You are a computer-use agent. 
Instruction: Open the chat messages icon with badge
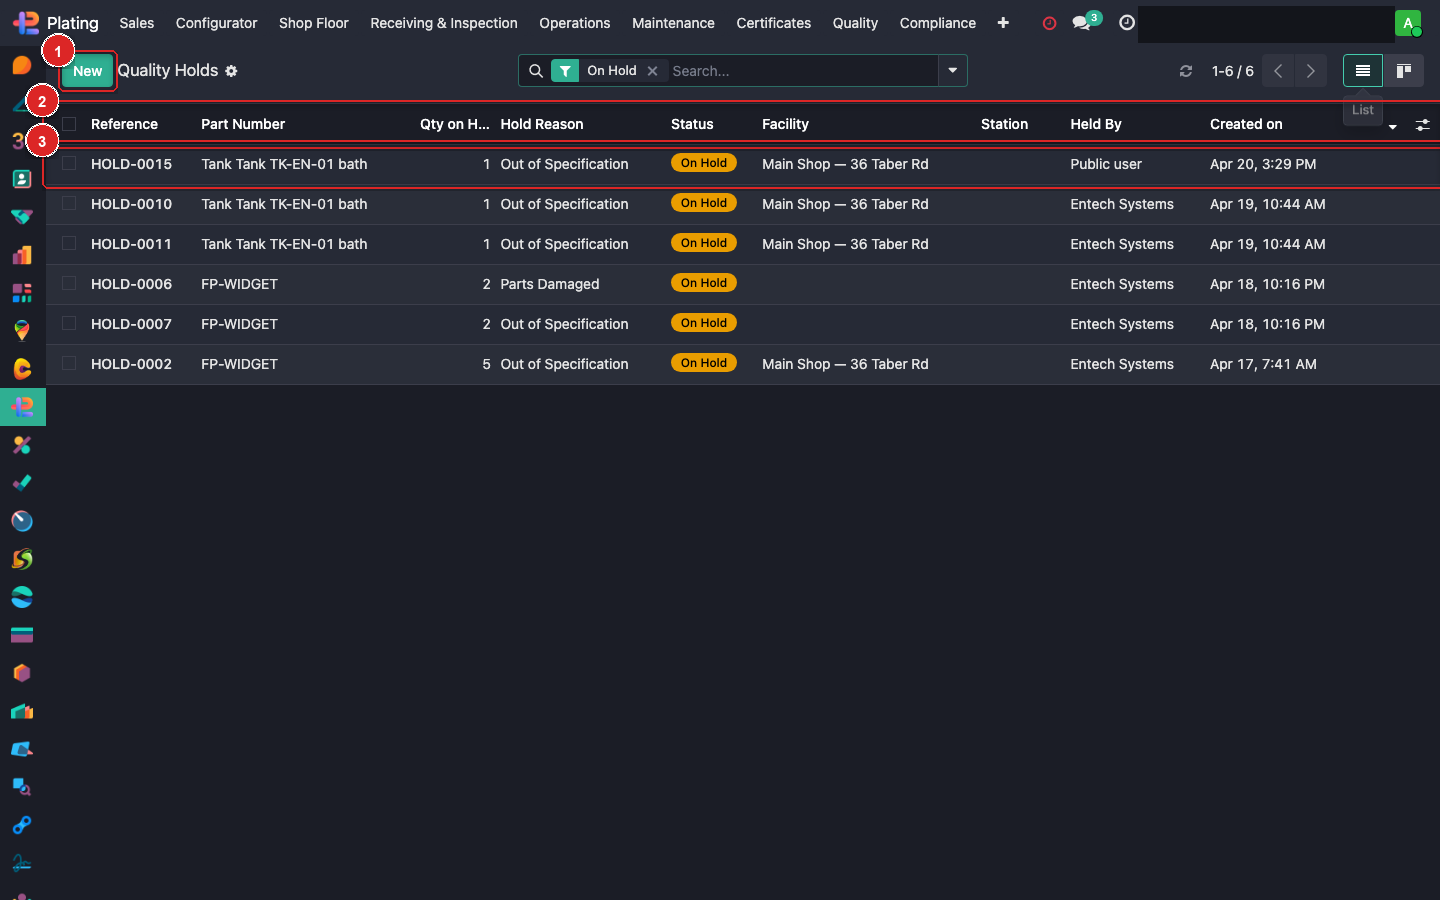click(1082, 23)
